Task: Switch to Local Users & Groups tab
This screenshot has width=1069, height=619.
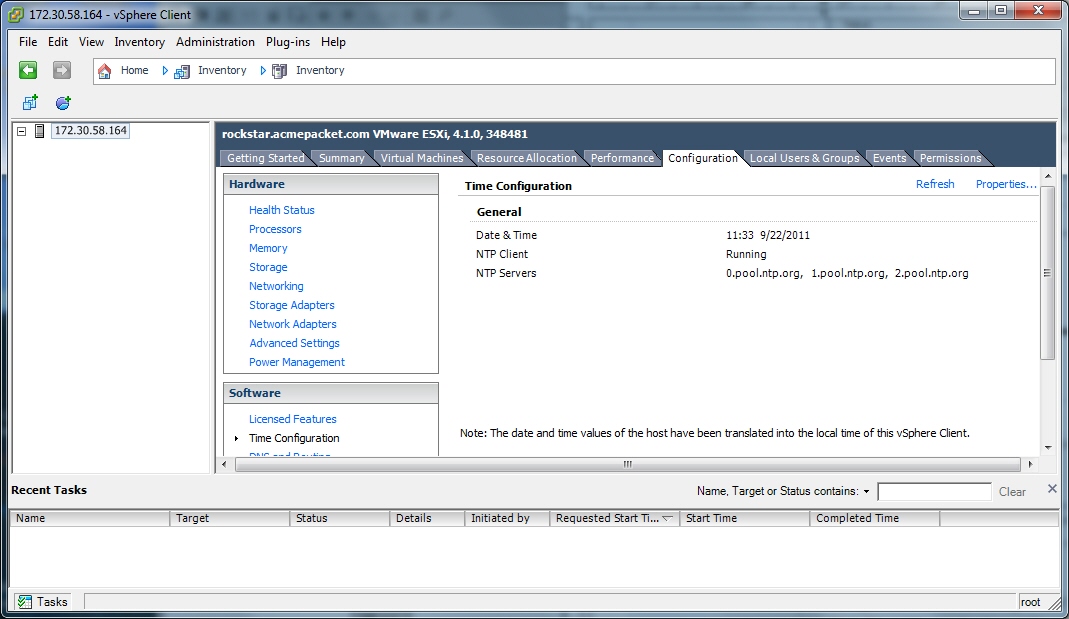Action: point(804,158)
